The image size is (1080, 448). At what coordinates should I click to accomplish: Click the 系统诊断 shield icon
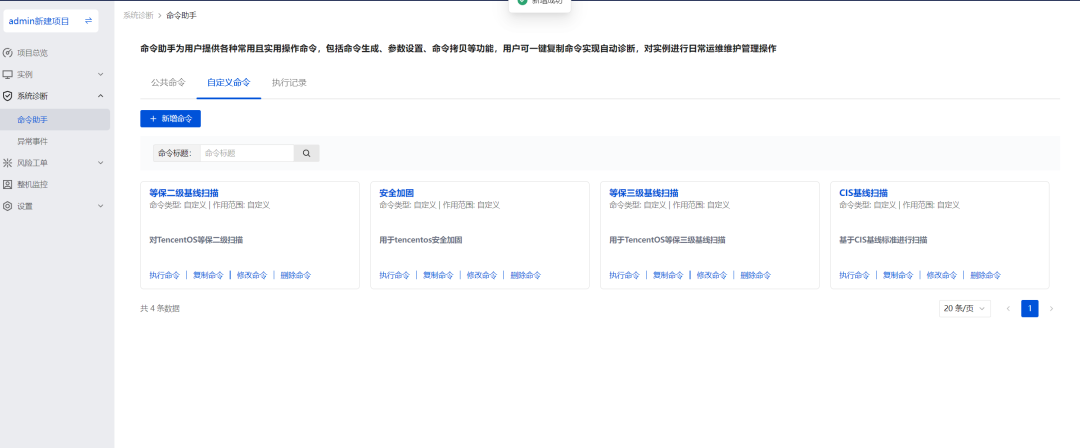tap(8, 96)
